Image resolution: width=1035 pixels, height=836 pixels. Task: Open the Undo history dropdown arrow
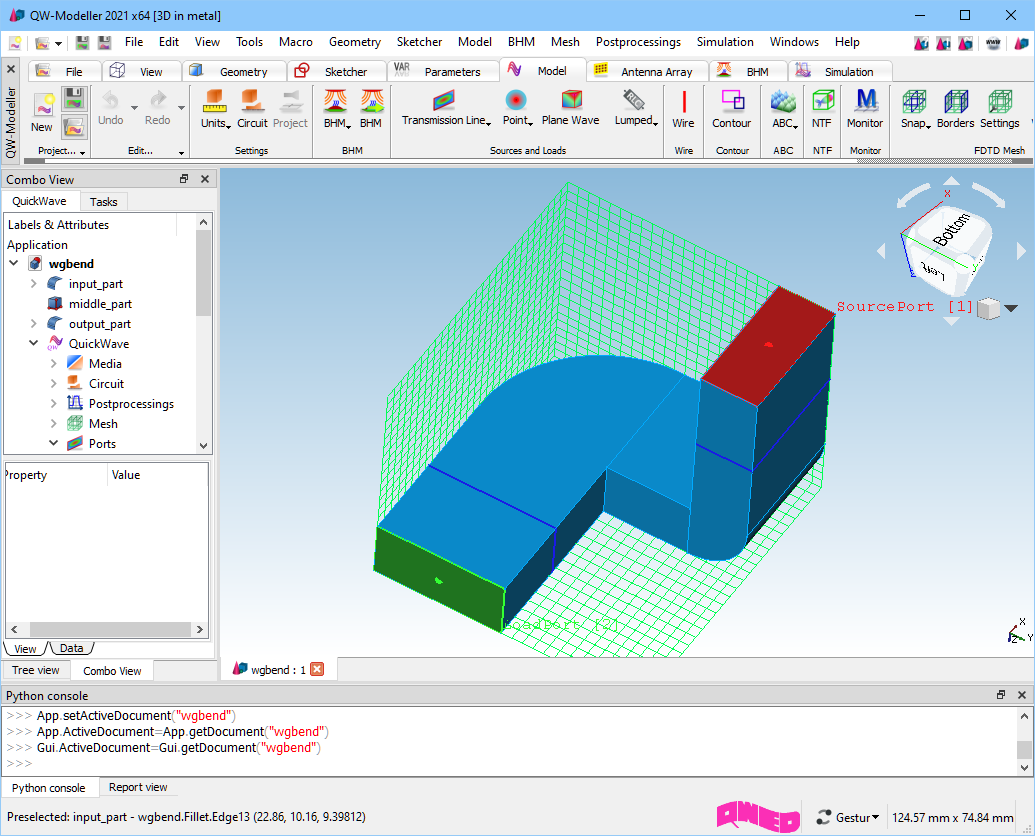tap(134, 108)
